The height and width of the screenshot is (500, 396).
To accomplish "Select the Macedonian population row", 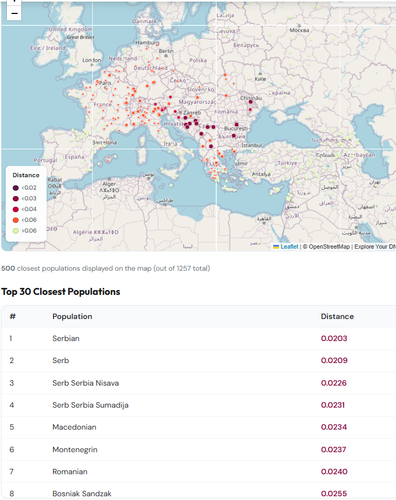I will coord(199,427).
